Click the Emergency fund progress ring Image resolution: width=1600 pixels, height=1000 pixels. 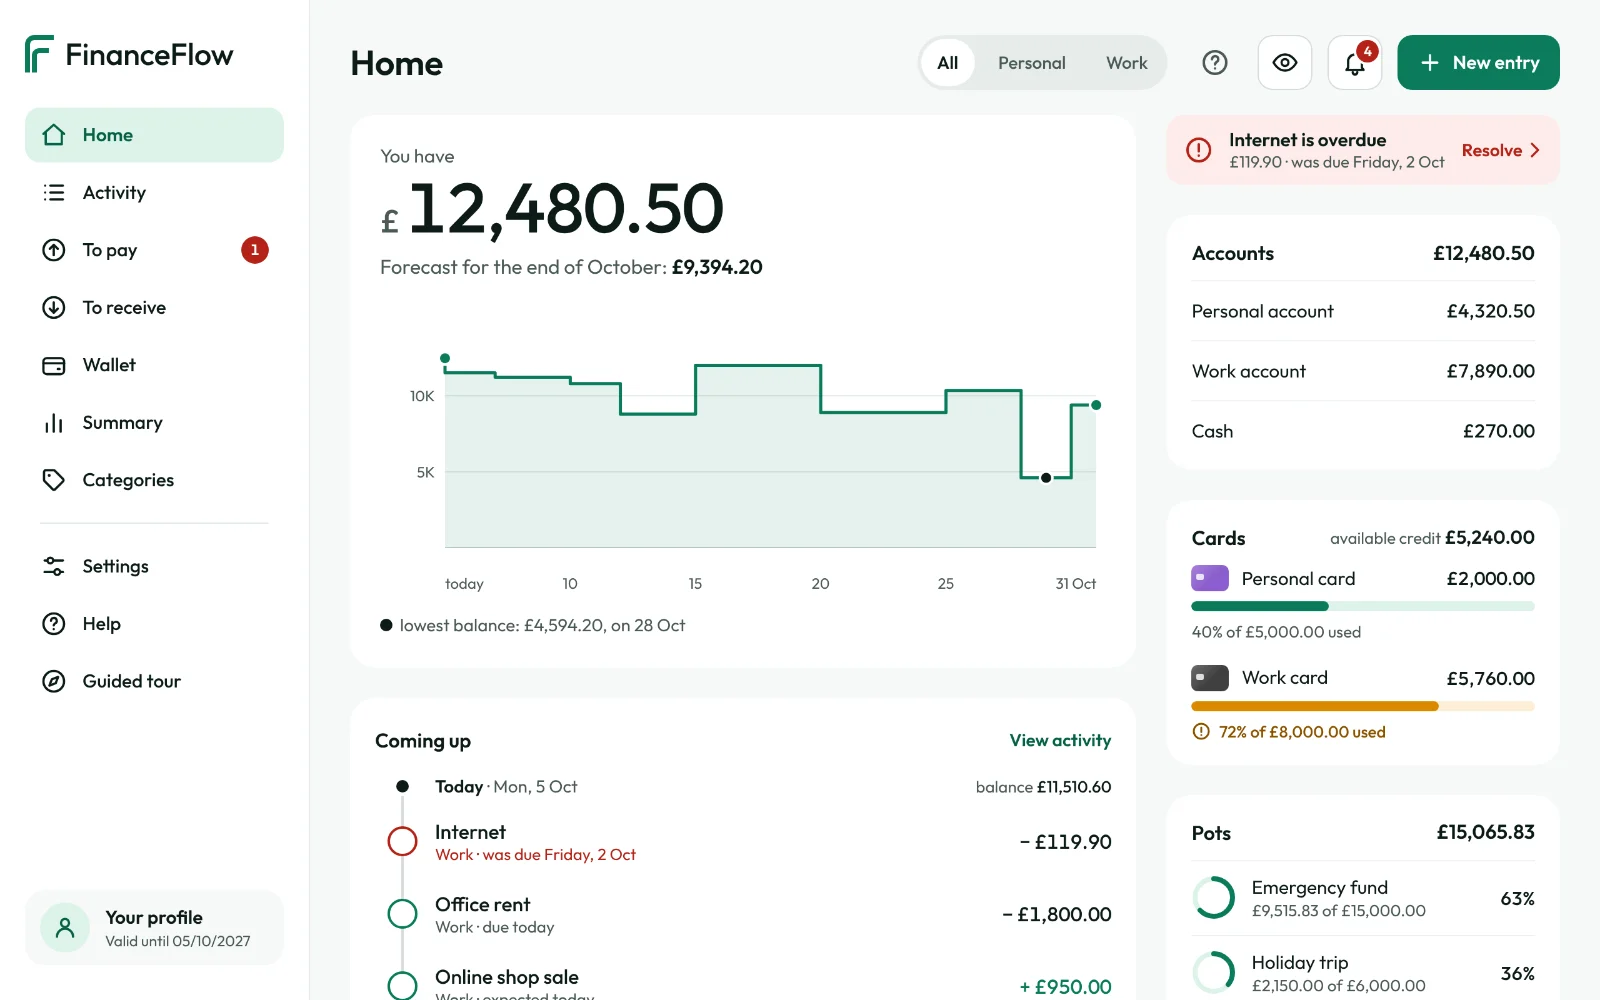(1214, 898)
